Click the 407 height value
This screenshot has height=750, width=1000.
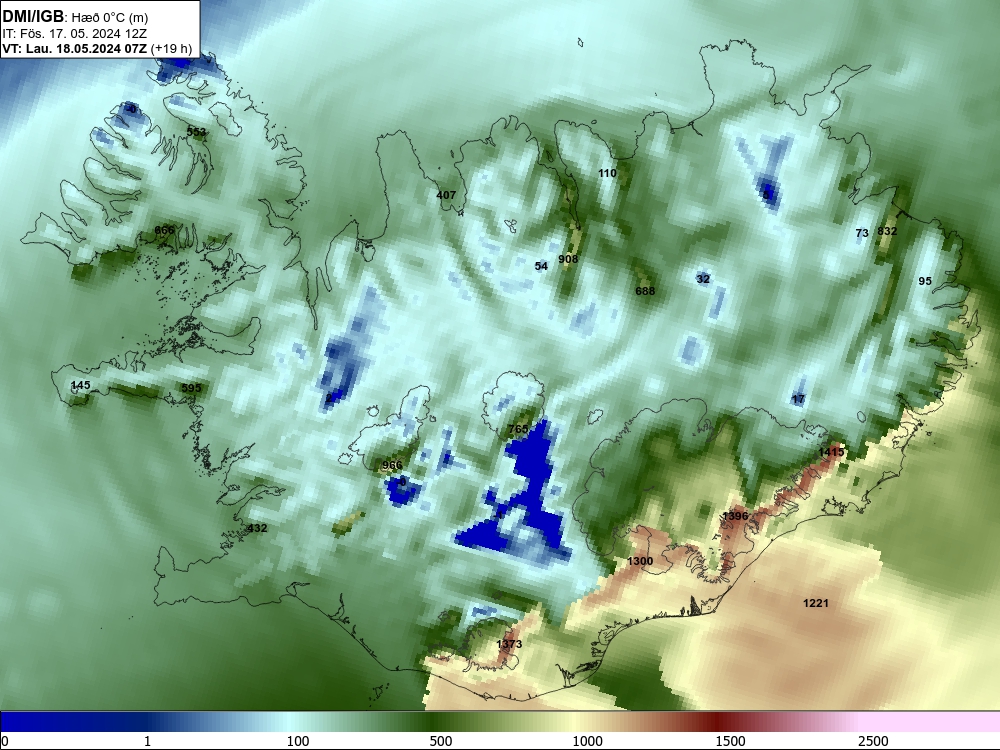446,195
